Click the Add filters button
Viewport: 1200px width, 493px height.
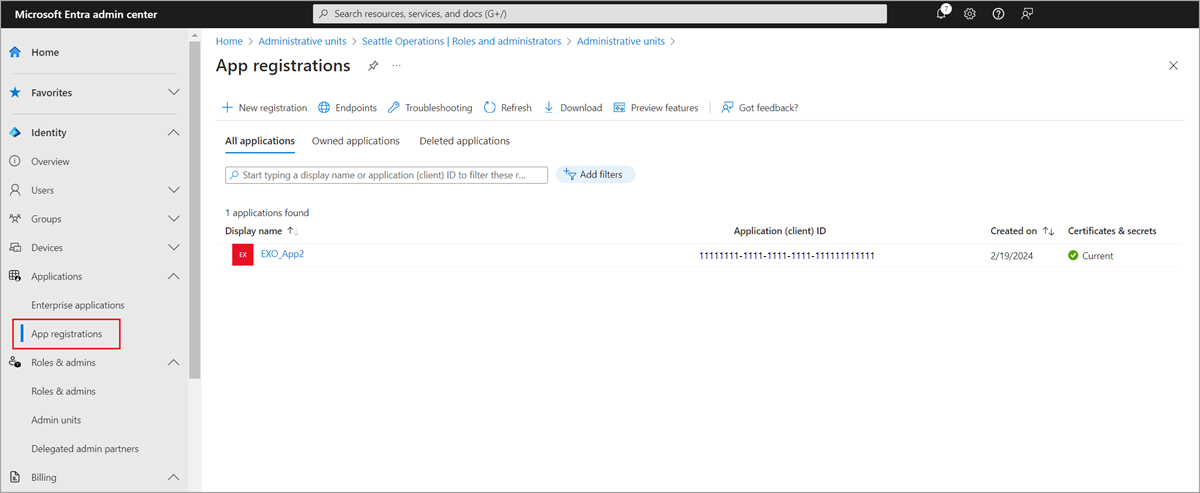(x=595, y=174)
